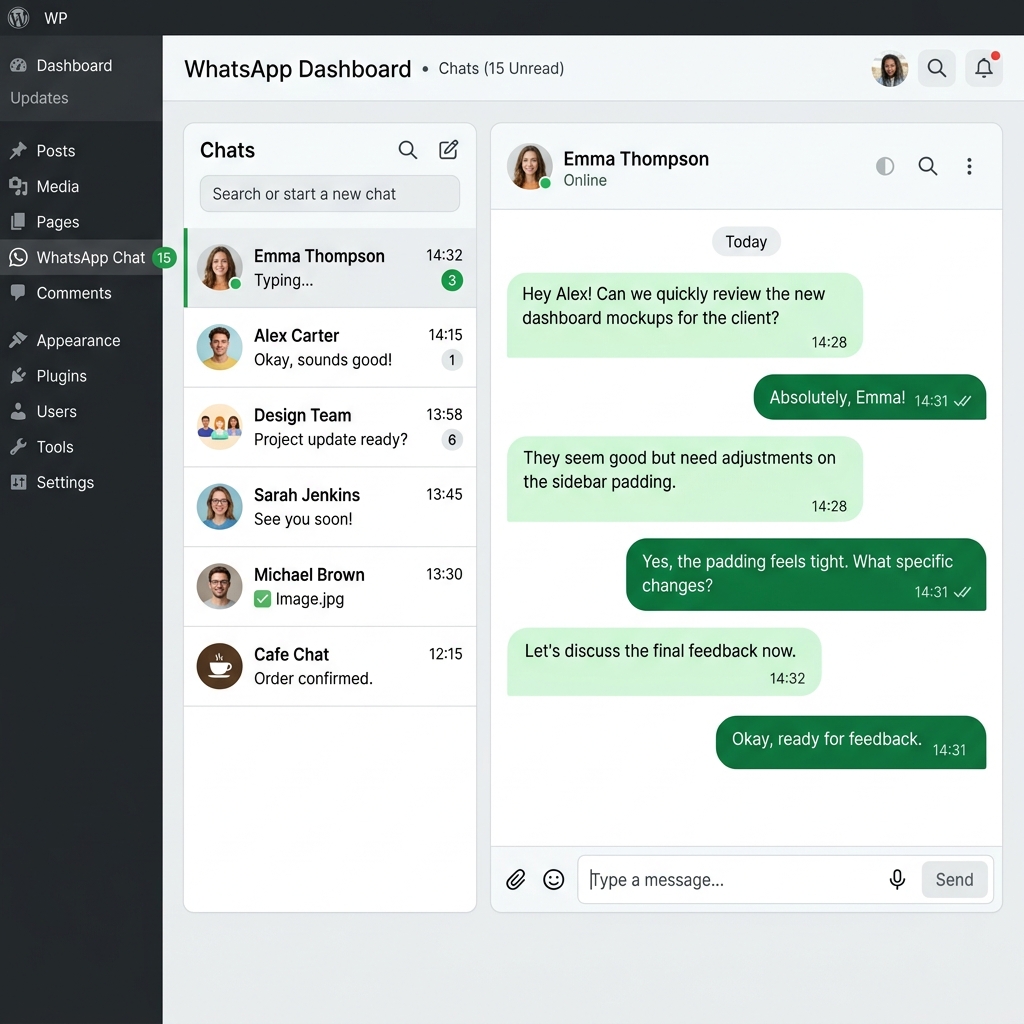The width and height of the screenshot is (1024, 1024).
Task: Open the notifications bell icon
Action: (x=984, y=68)
